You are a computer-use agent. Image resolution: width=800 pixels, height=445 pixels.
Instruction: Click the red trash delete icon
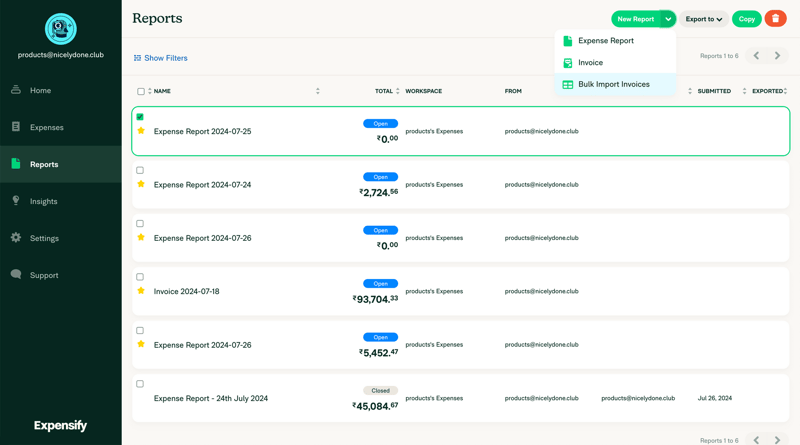[x=776, y=19]
